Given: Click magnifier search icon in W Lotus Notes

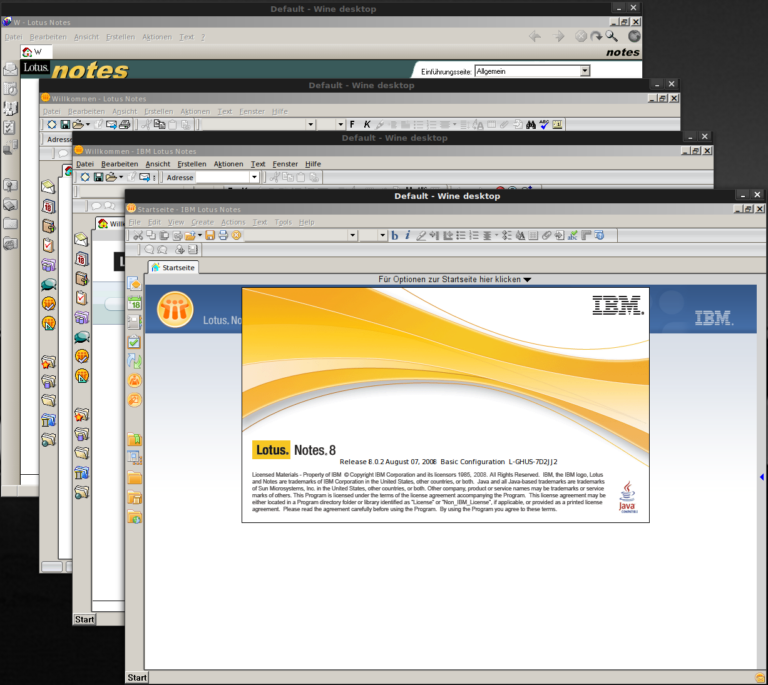Looking at the screenshot, I should pos(611,36).
